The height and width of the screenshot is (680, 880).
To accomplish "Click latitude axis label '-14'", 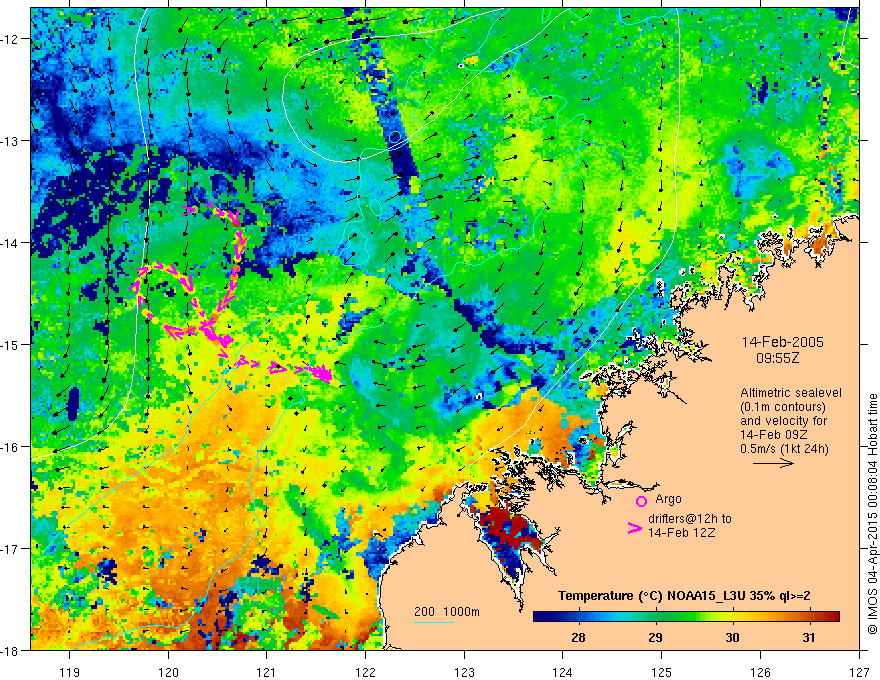I will 11,243.
